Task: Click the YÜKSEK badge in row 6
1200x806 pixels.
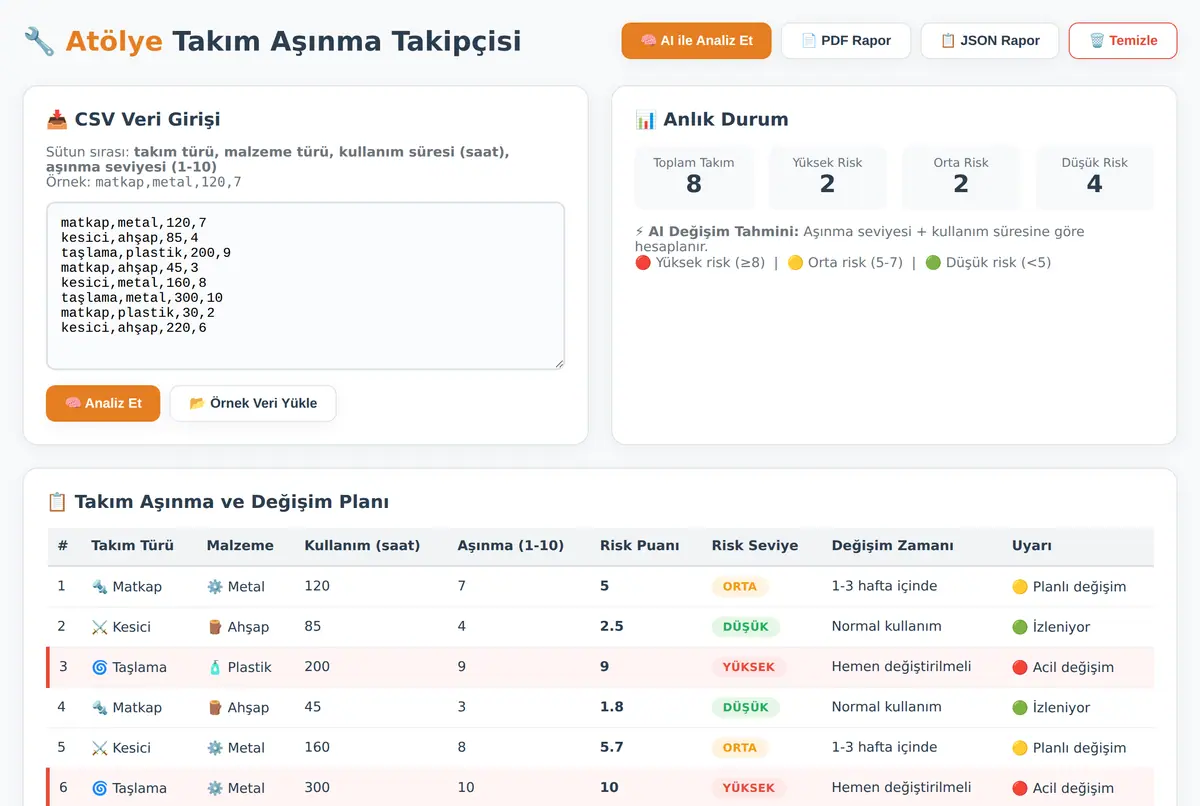Action: point(749,788)
